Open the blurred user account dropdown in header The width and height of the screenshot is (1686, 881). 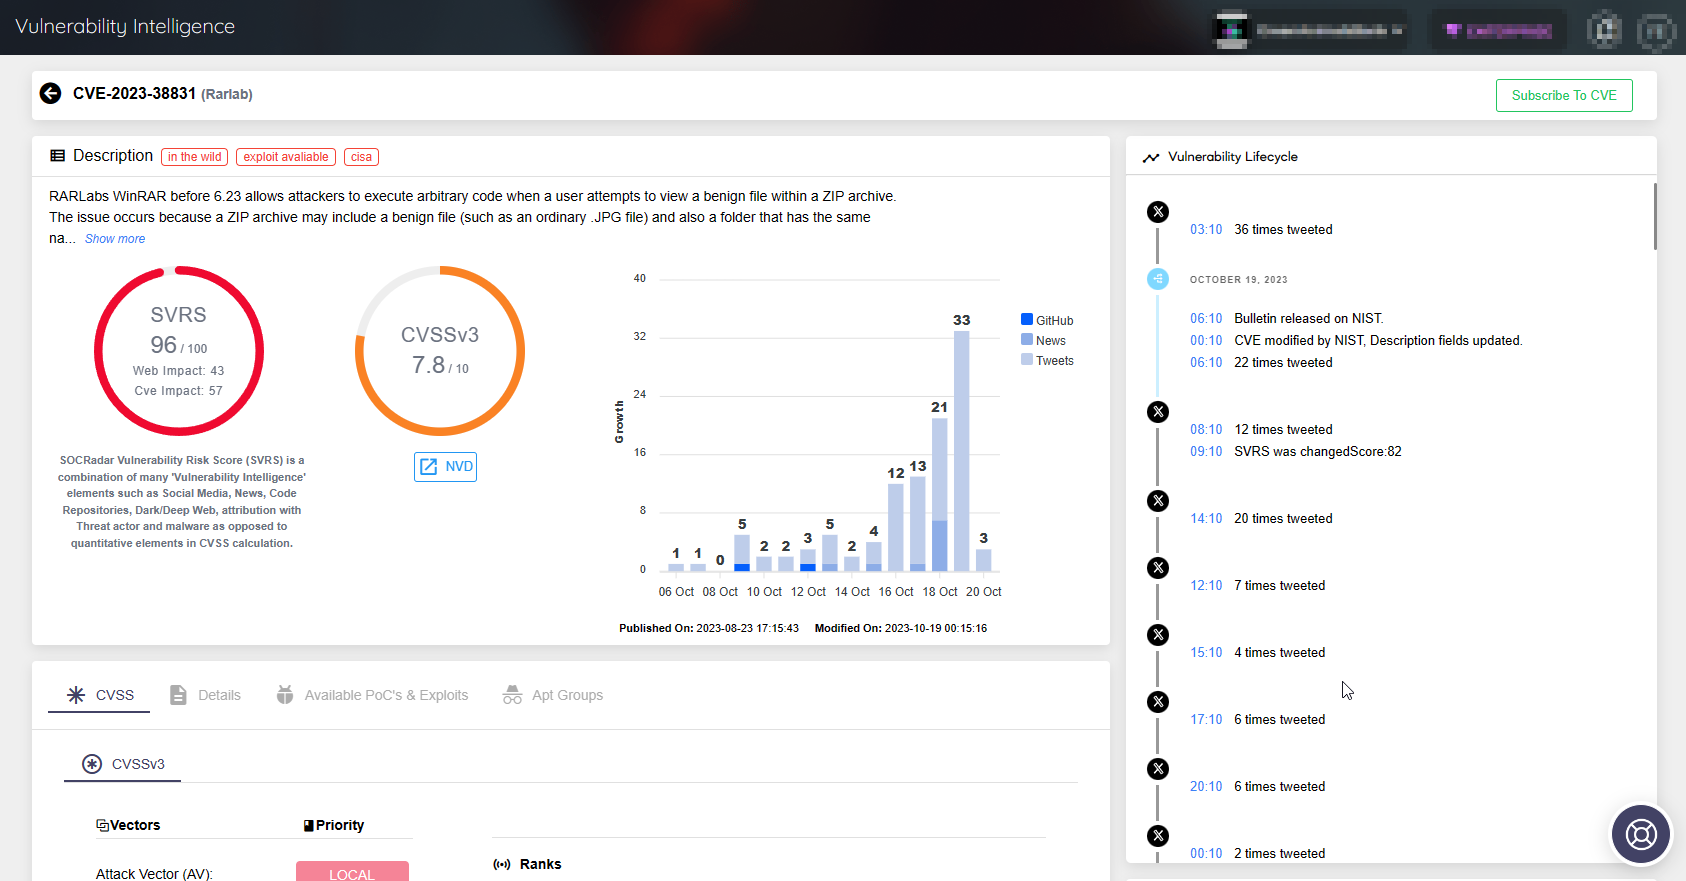(1308, 30)
